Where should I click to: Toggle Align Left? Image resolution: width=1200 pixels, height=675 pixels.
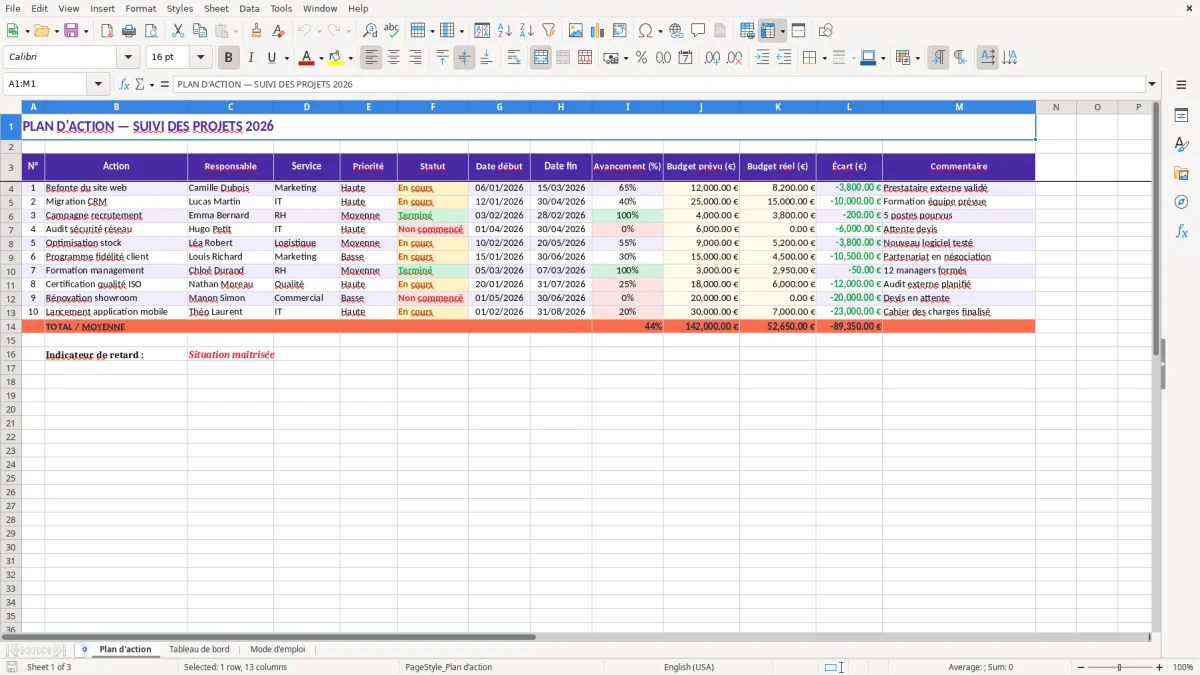pyautogui.click(x=371, y=58)
